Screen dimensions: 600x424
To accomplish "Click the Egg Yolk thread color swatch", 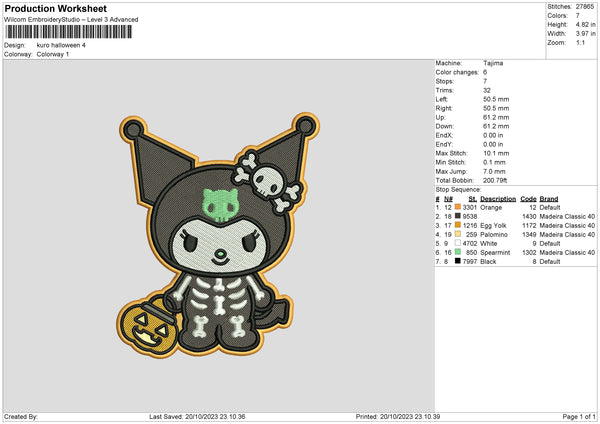I will click(x=458, y=225).
